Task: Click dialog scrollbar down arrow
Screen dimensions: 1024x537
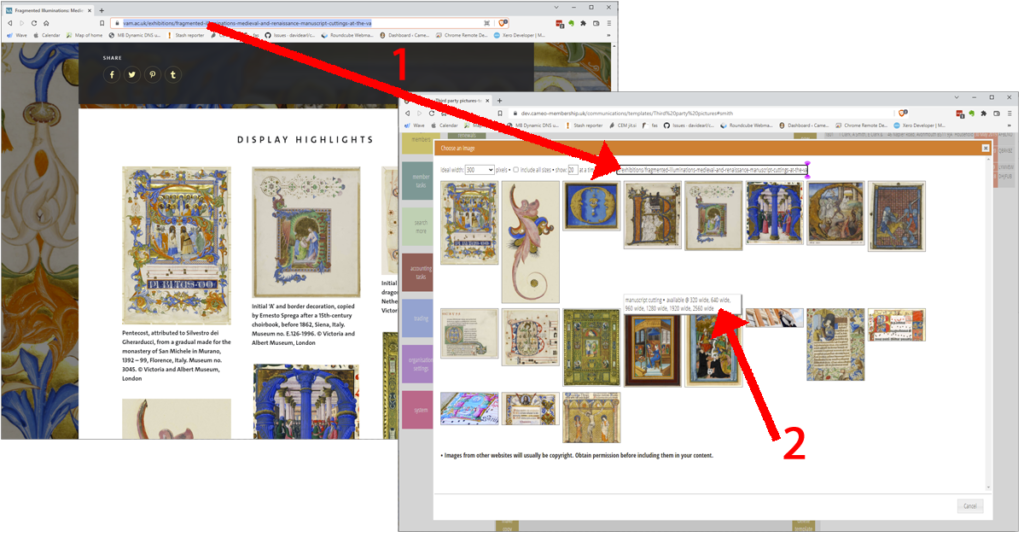Action: (988, 487)
